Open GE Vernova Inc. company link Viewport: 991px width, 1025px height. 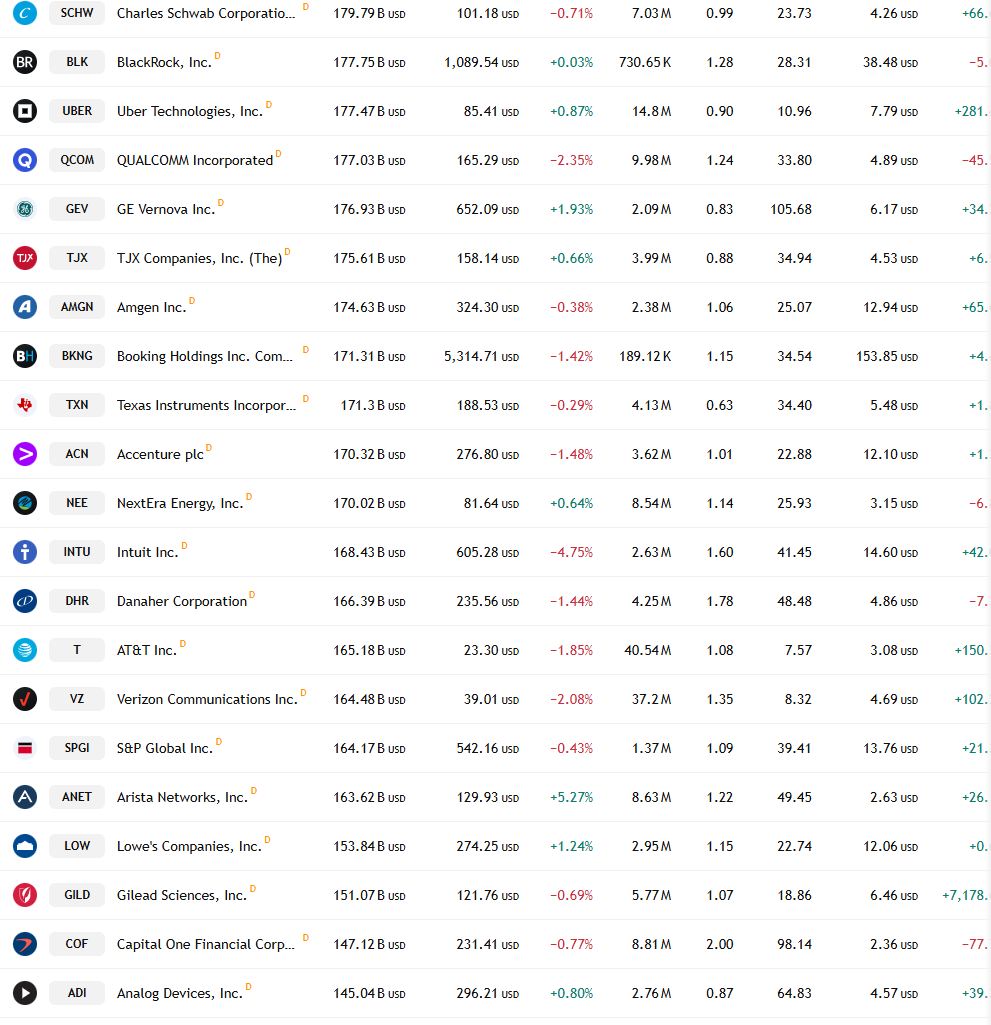coord(166,209)
